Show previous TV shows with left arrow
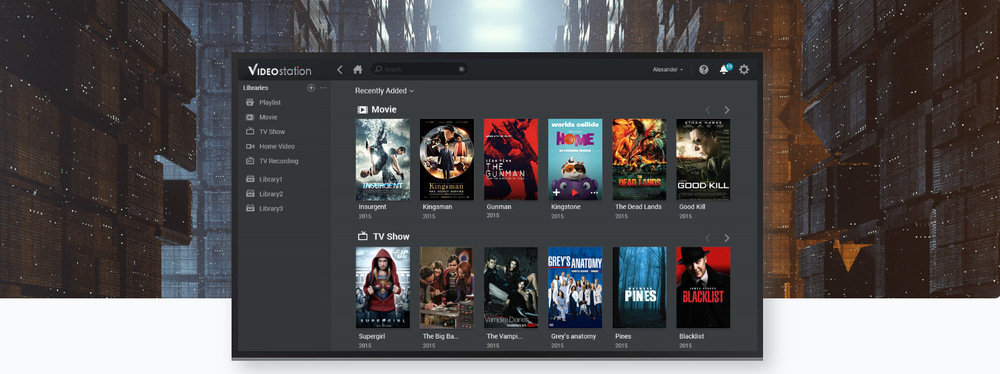Image resolution: width=1000 pixels, height=374 pixels. point(707,238)
